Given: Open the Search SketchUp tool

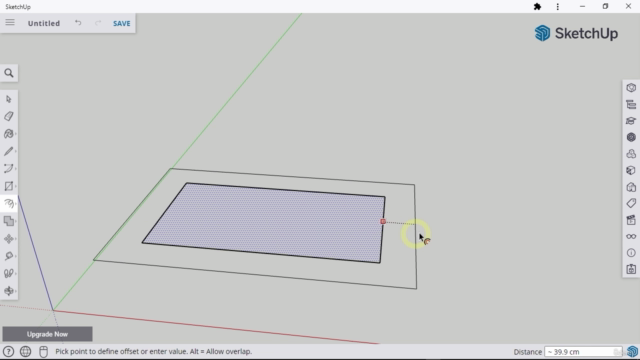Looking at the screenshot, I should 9,73.
